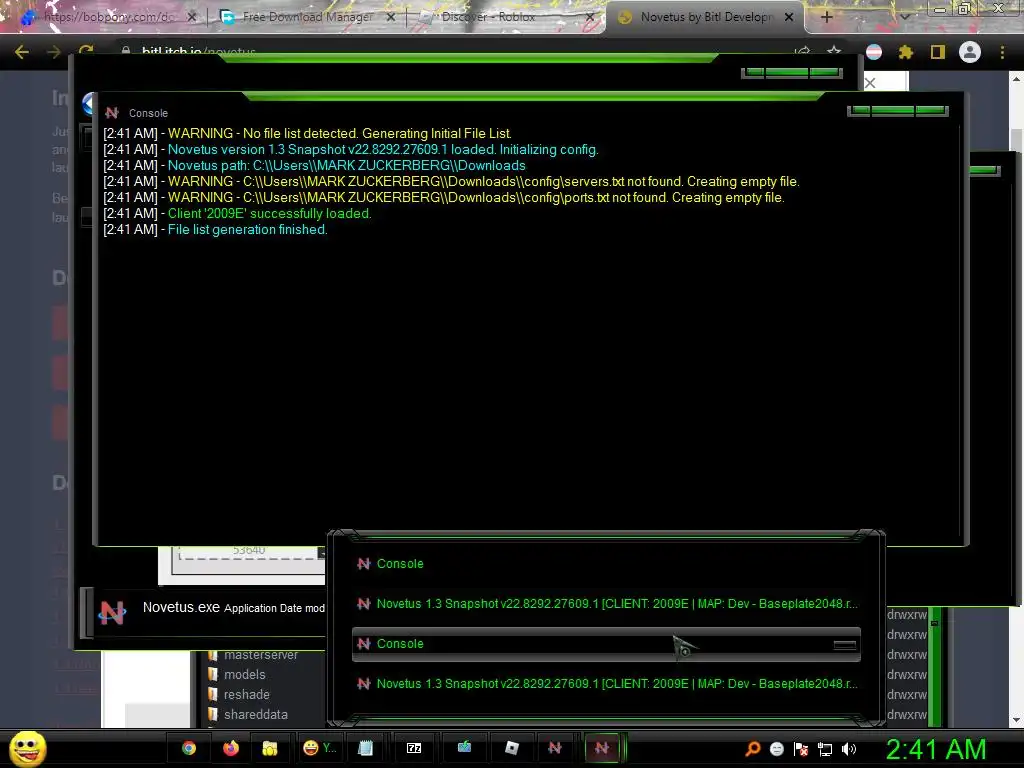Screen dimensions: 1024x768
Task: Open the network tray icon
Action: [825, 749]
